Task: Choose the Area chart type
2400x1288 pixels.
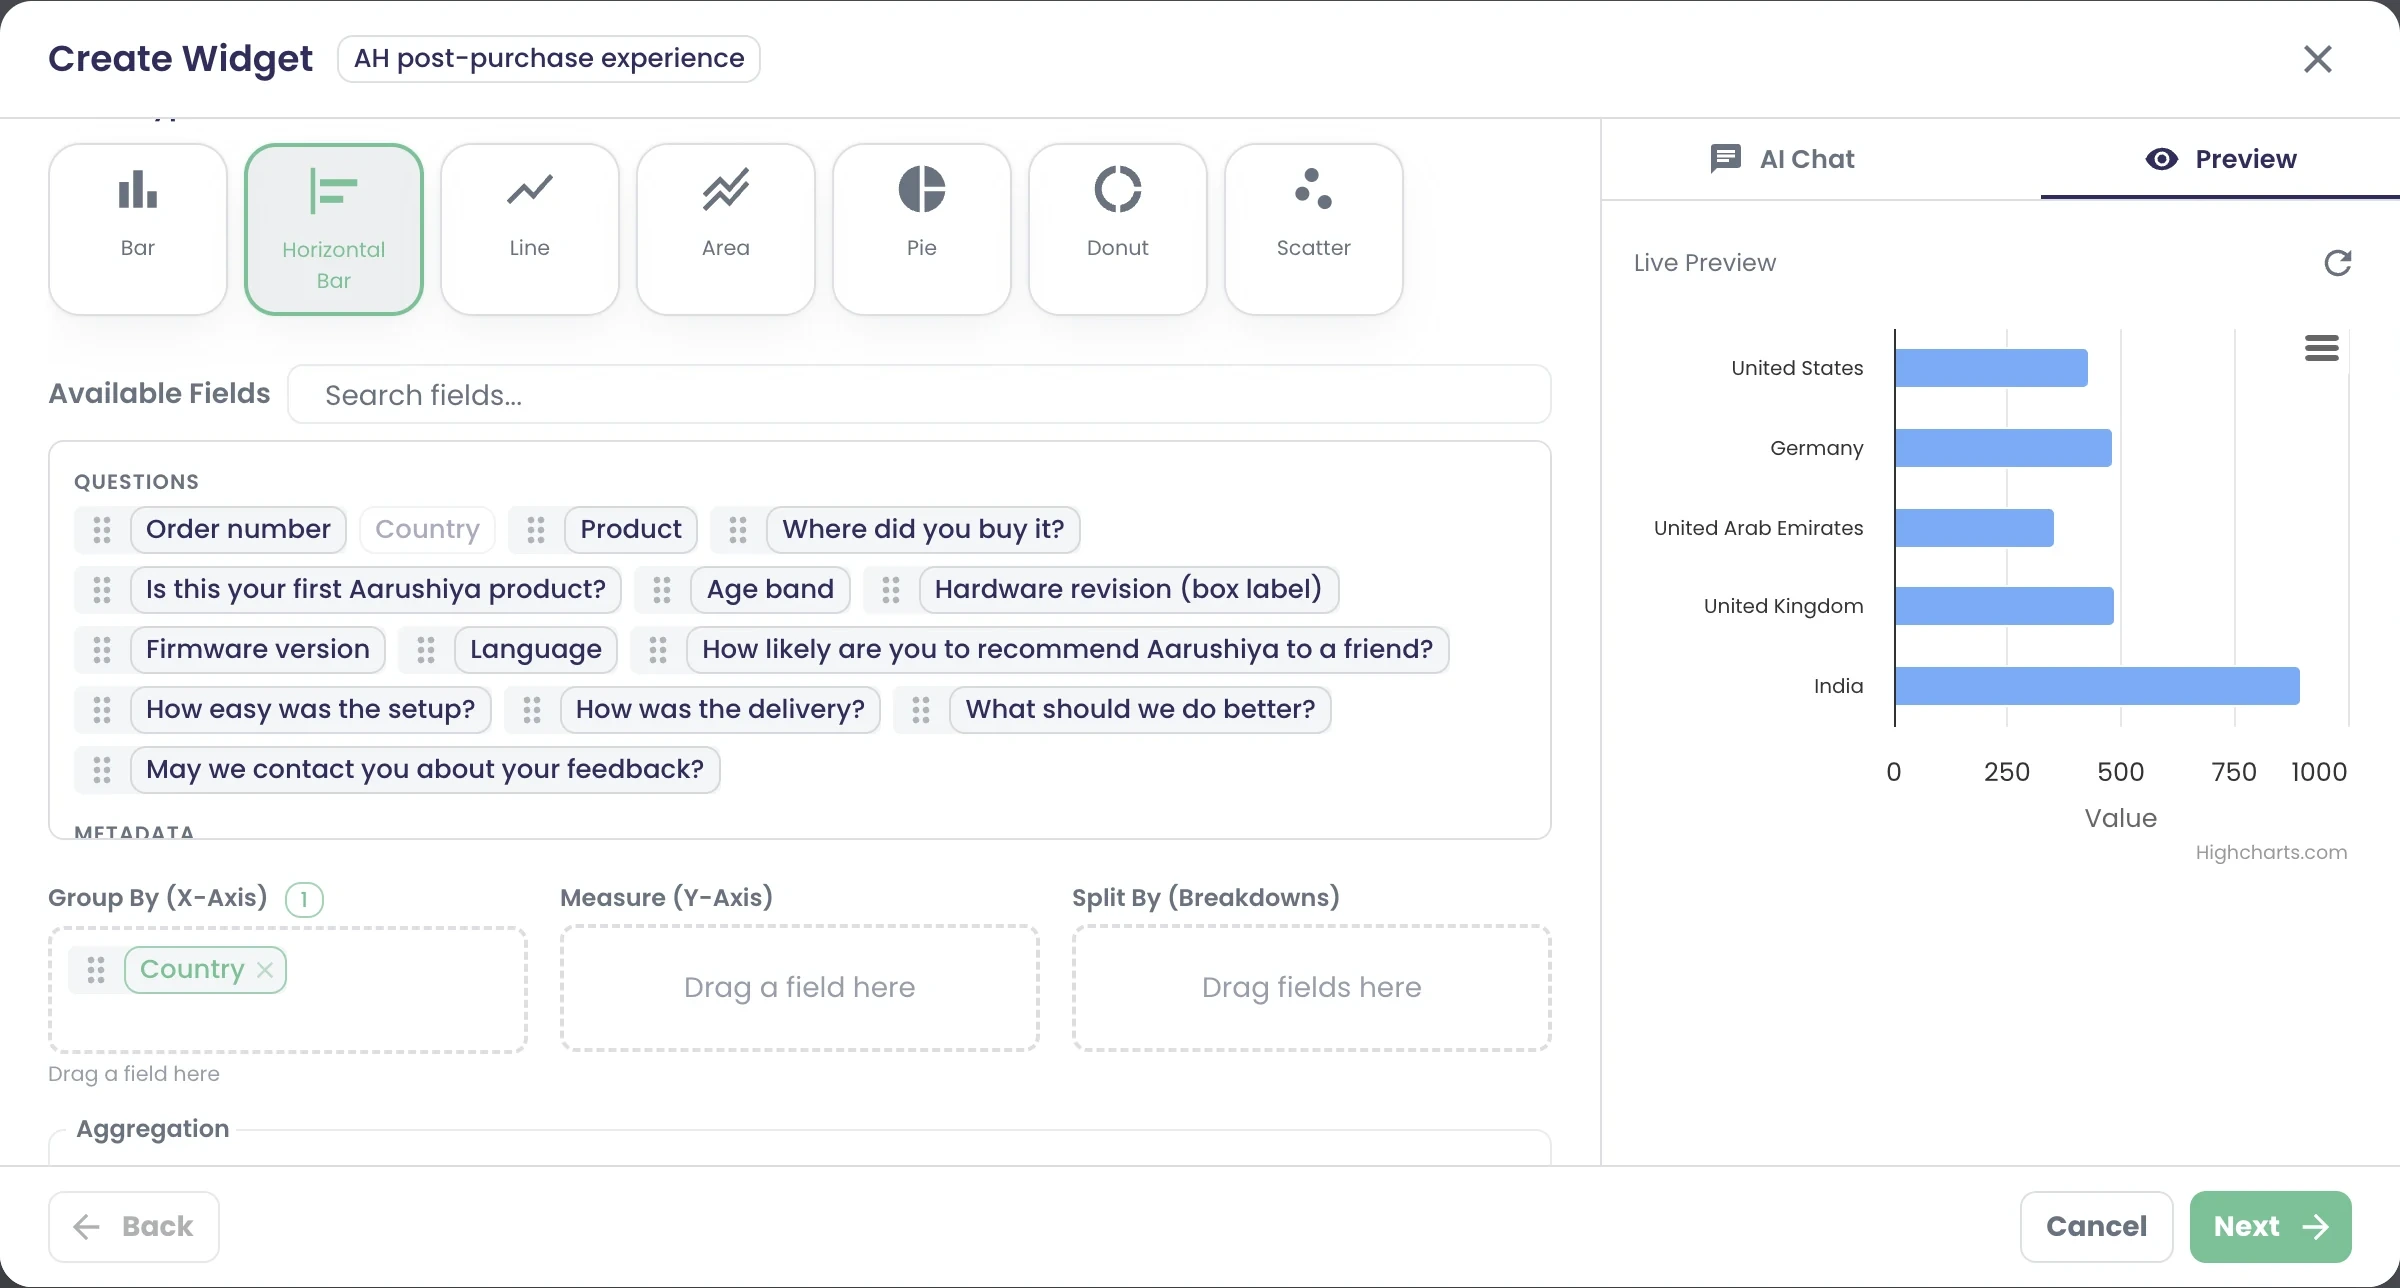Action: [725, 229]
